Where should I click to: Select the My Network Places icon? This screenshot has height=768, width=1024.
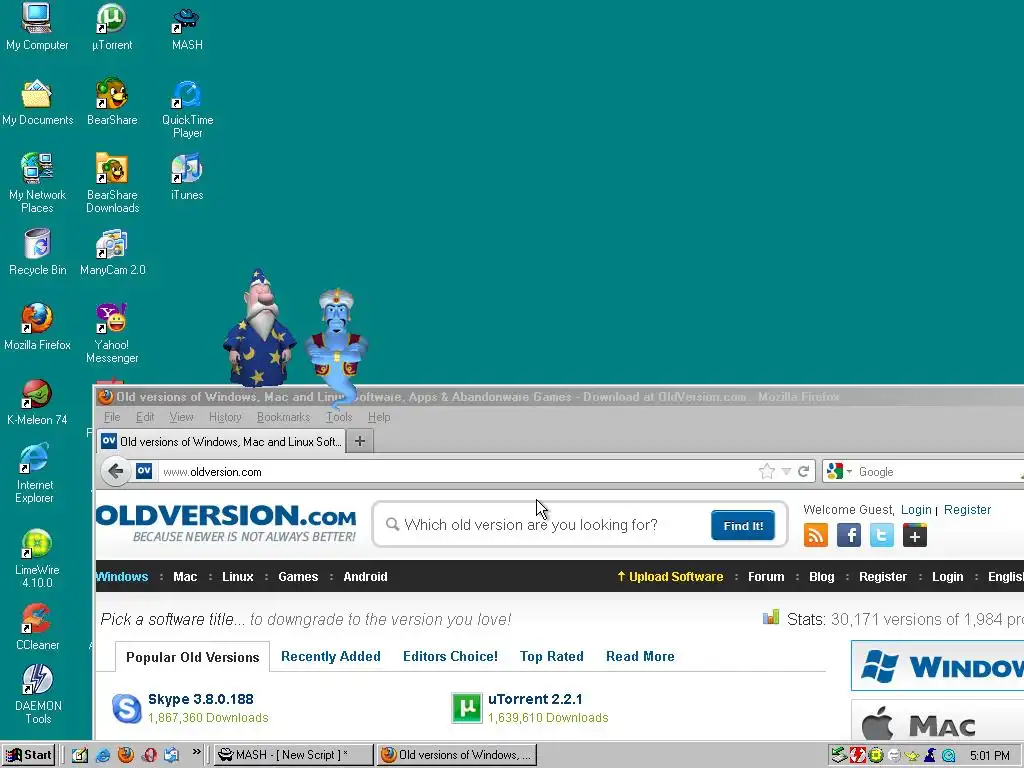click(37, 183)
